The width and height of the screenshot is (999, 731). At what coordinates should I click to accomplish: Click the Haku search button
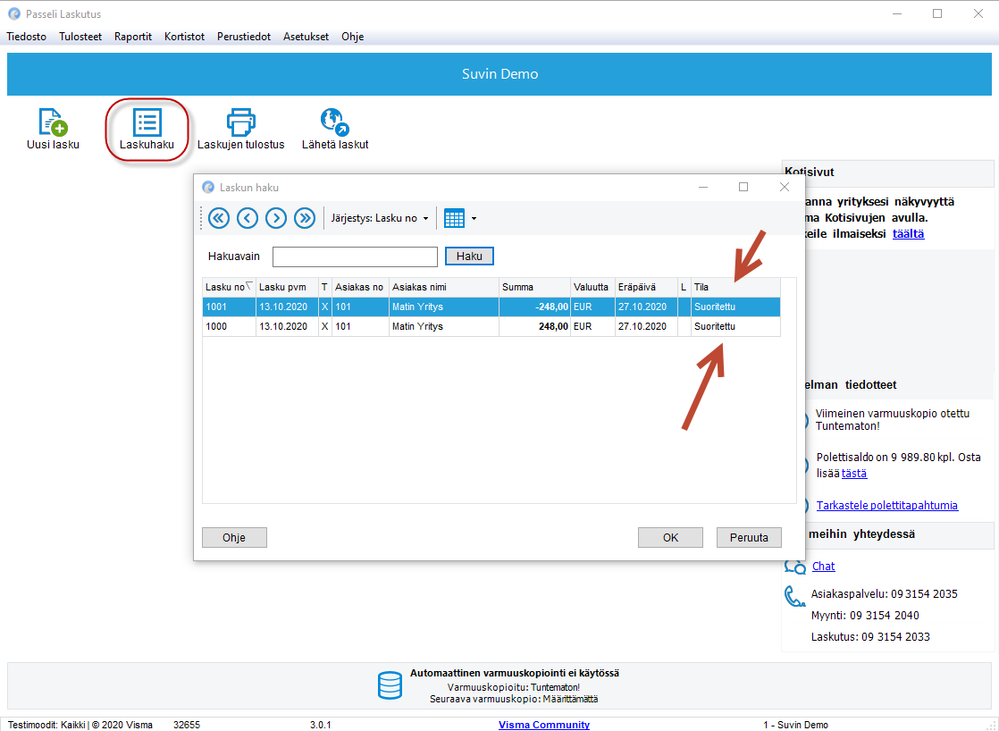point(469,256)
